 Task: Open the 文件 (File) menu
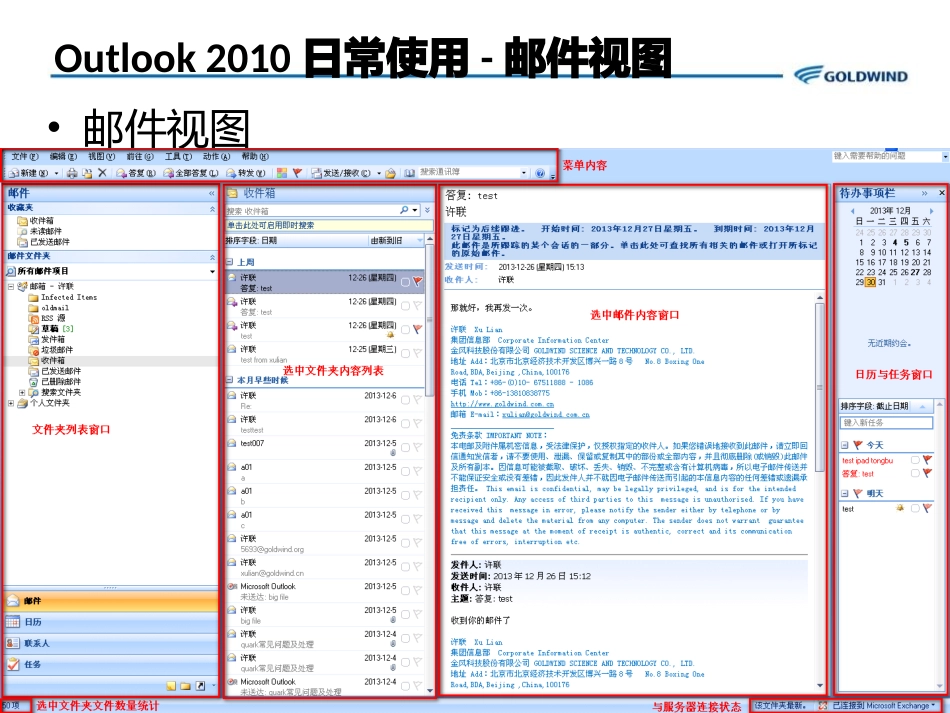pyautogui.click(x=24, y=157)
